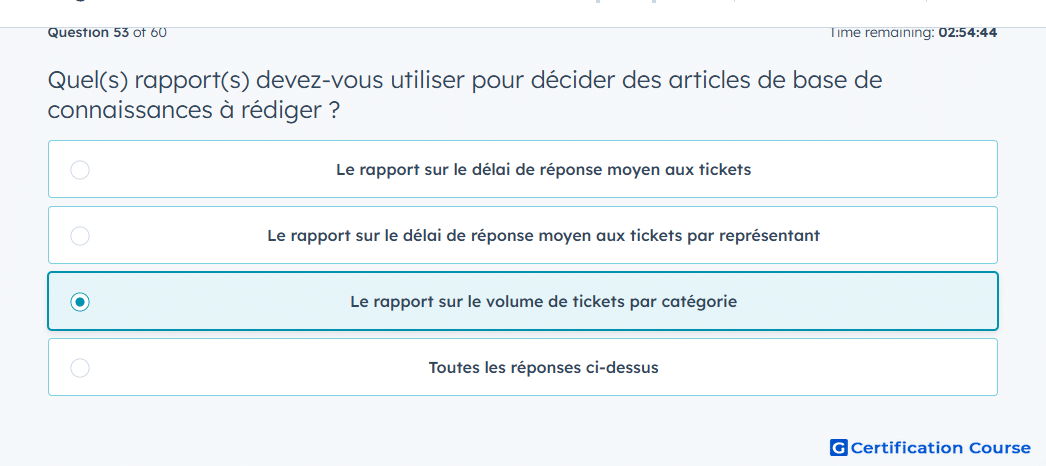Open the Certification Course watermark link
The width and height of the screenshot is (1046, 466).
(931, 448)
